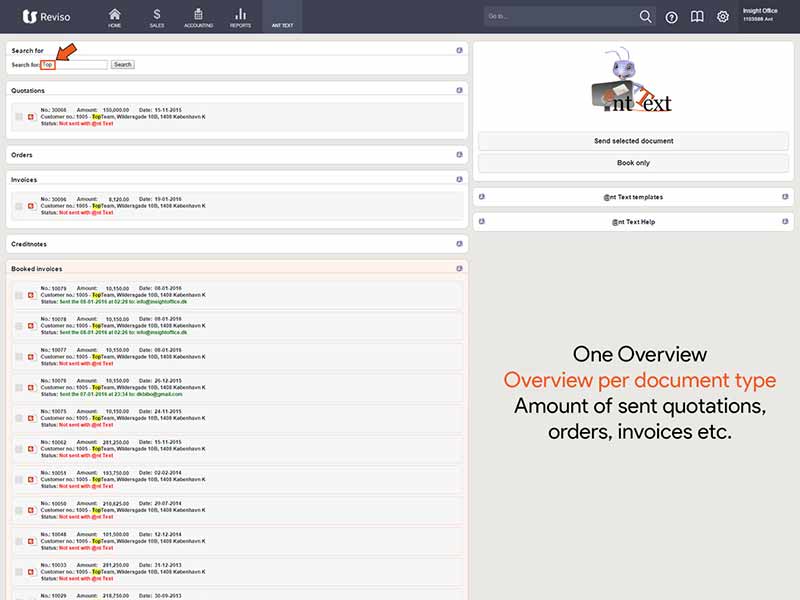Select the checkbox for invoice No. 30096
The height and width of the screenshot is (600, 800).
coord(19,206)
